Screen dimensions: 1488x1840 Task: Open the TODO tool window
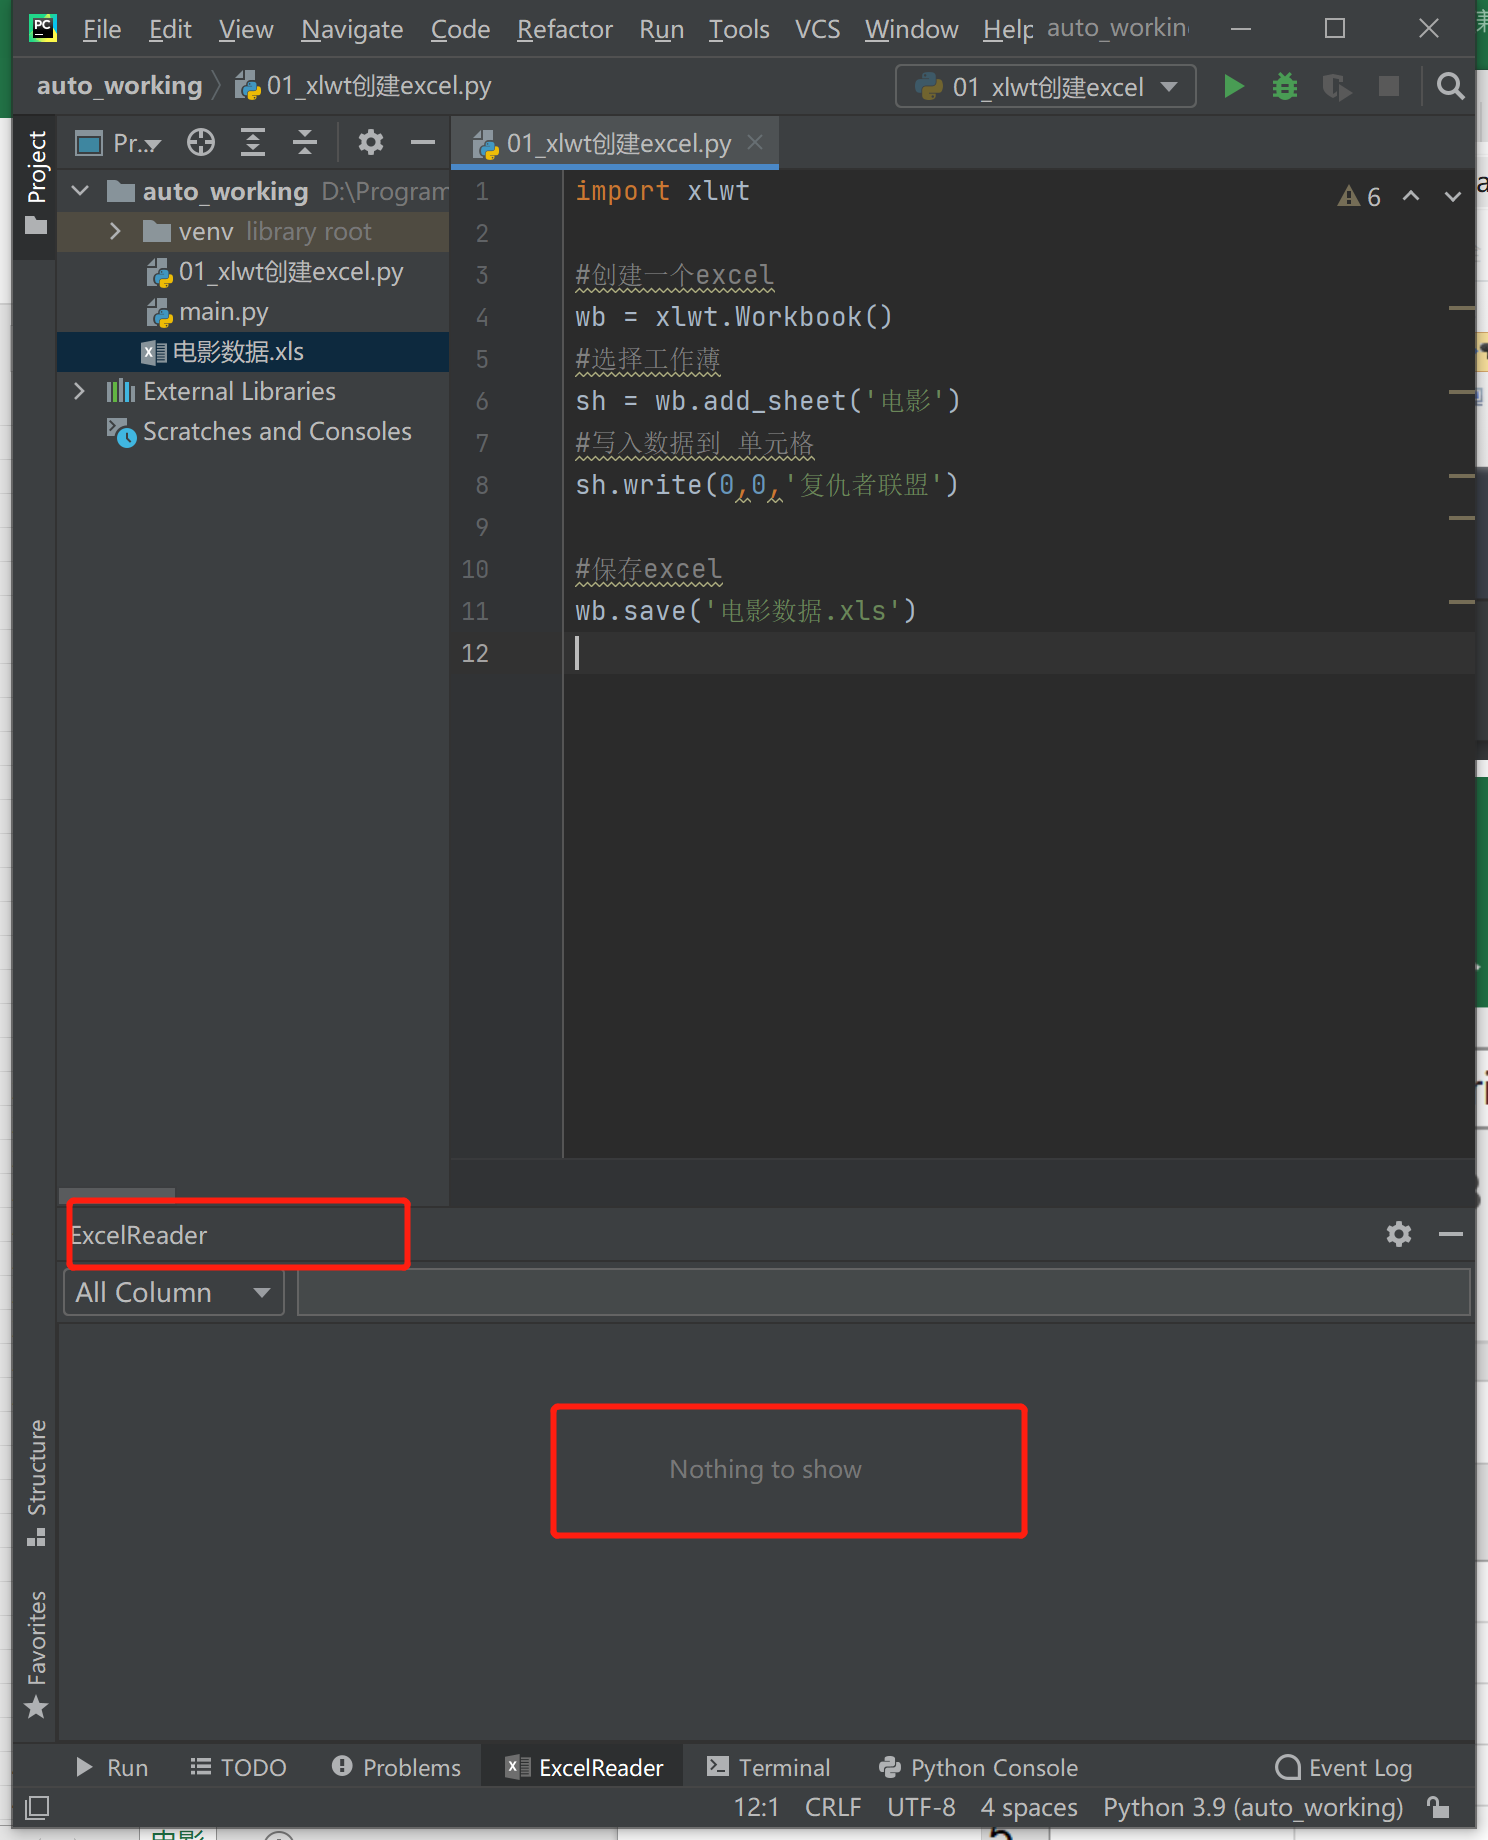pos(238,1767)
